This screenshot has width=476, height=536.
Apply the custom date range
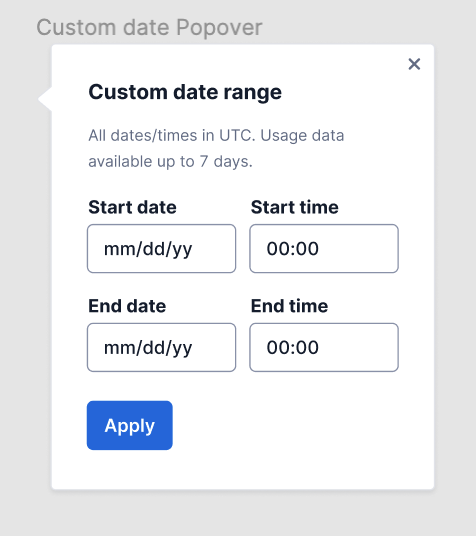(x=130, y=425)
